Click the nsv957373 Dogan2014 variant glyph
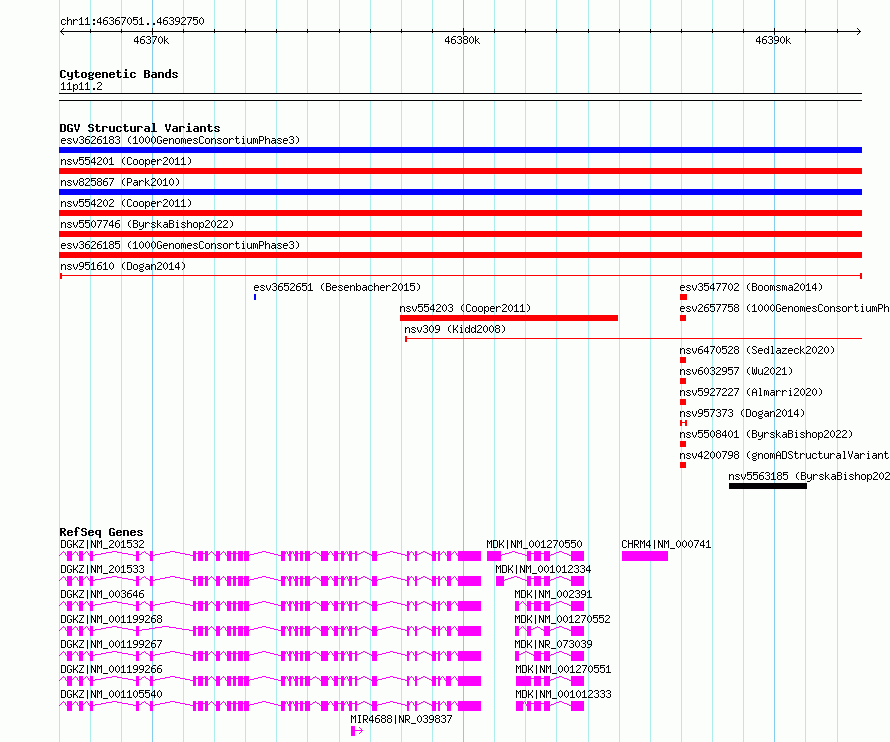The height and width of the screenshot is (742, 890). pyautogui.click(x=683, y=423)
